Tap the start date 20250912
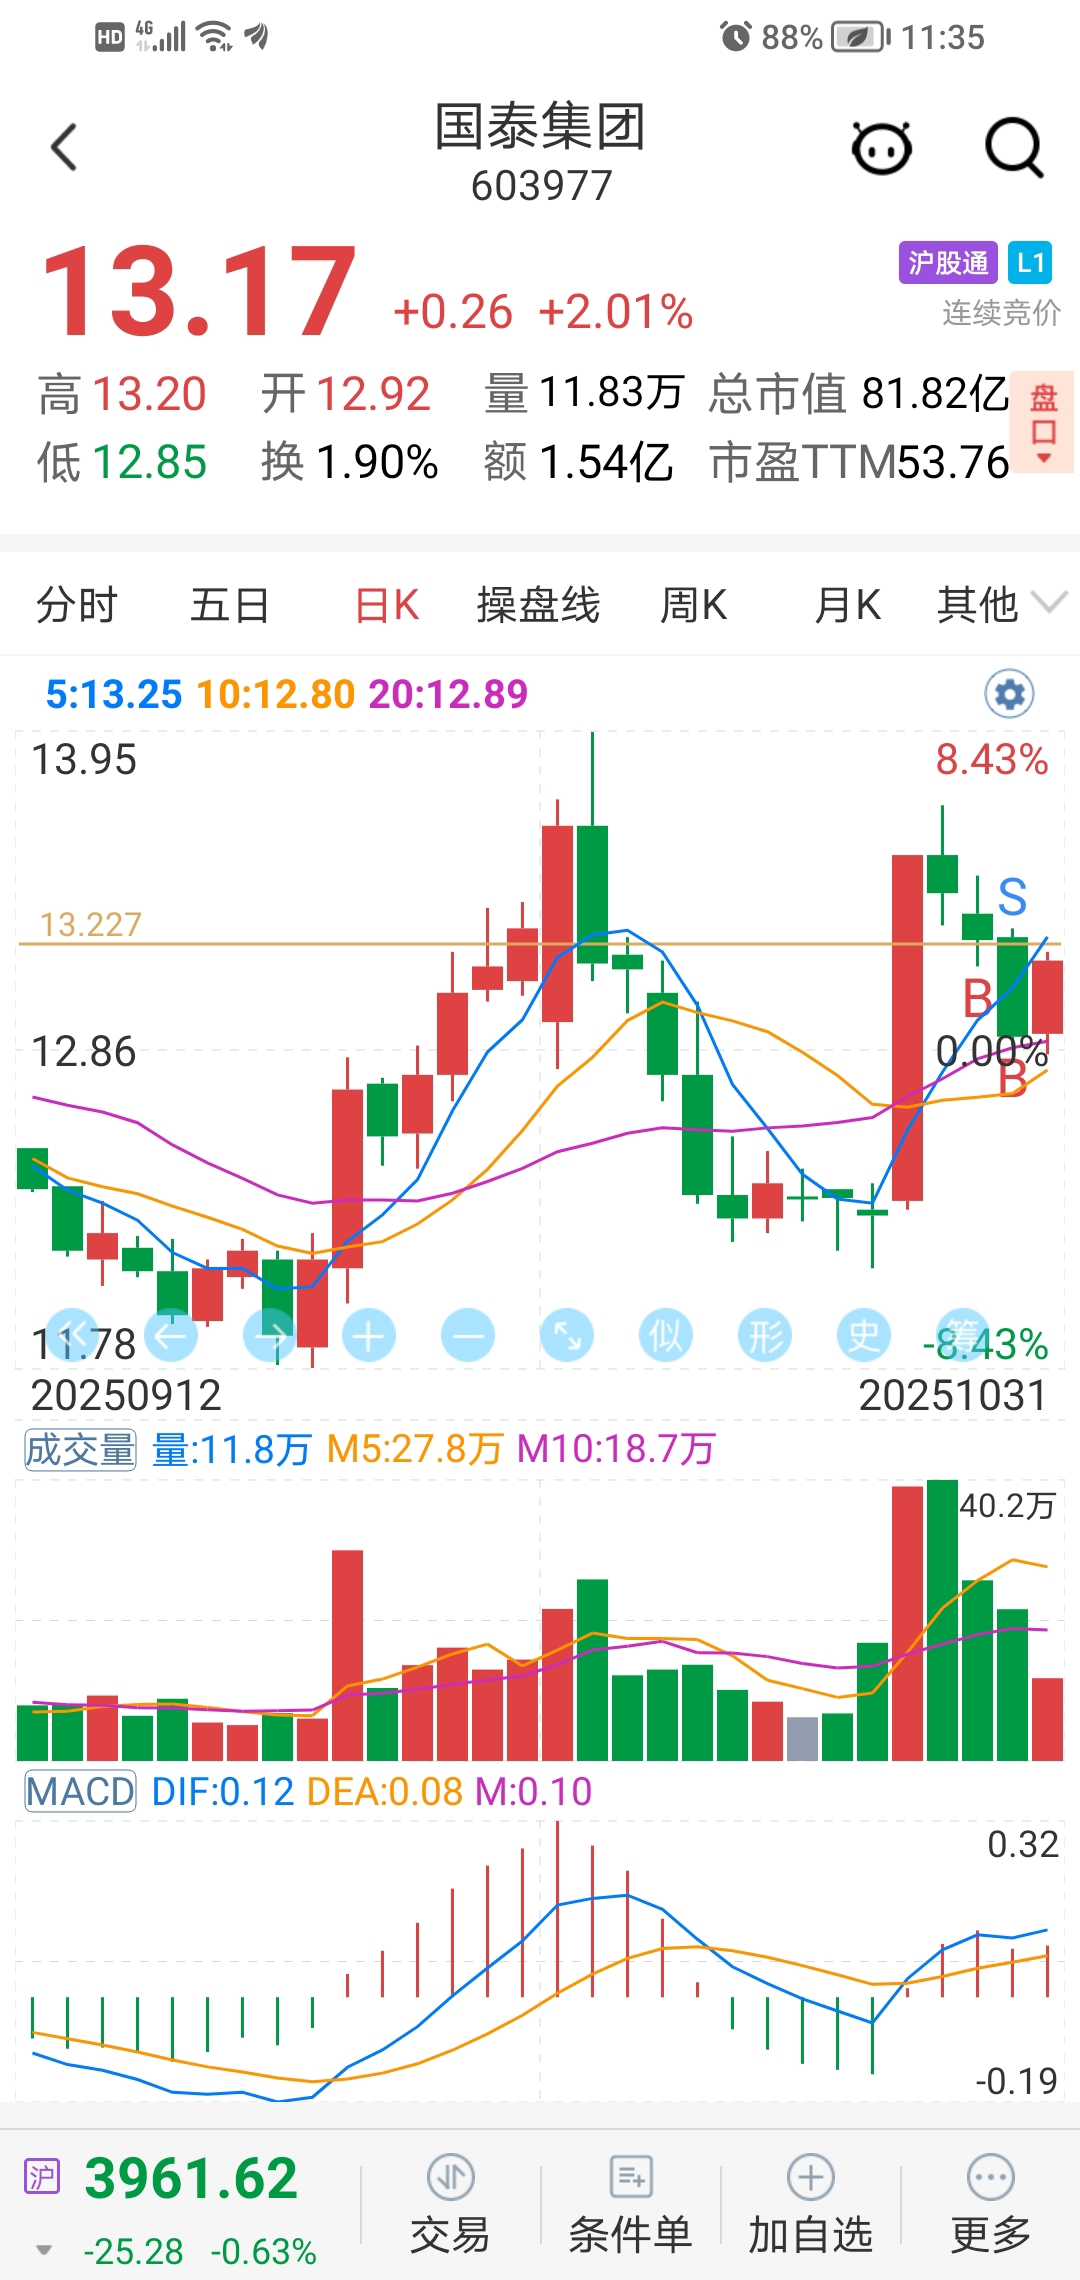 click(x=126, y=1395)
